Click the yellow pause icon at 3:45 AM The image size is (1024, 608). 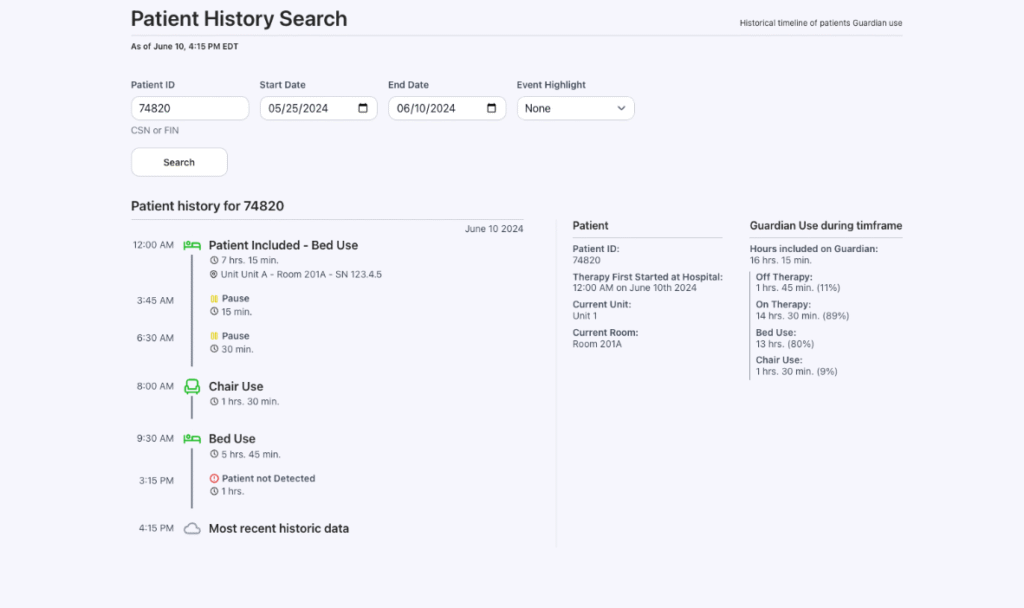(x=214, y=299)
